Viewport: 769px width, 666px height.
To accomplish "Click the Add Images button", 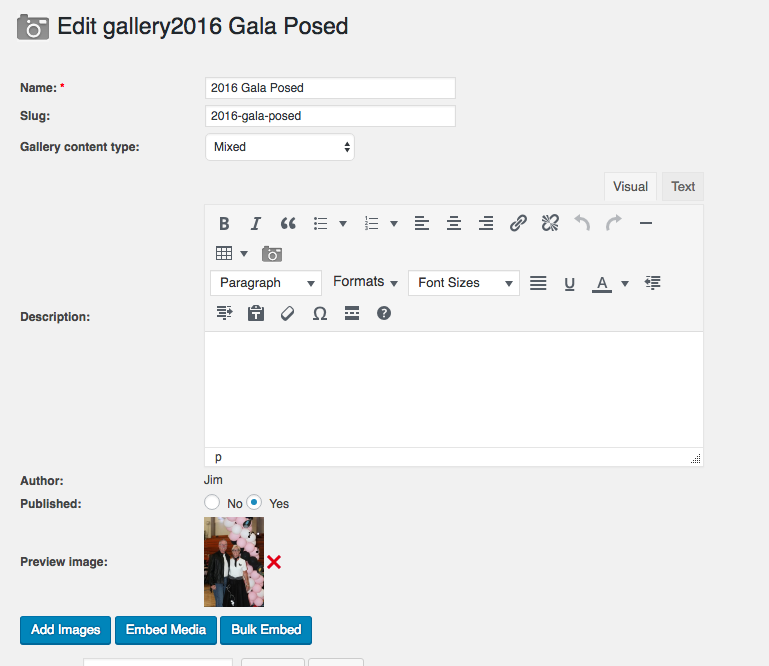I will tap(65, 630).
